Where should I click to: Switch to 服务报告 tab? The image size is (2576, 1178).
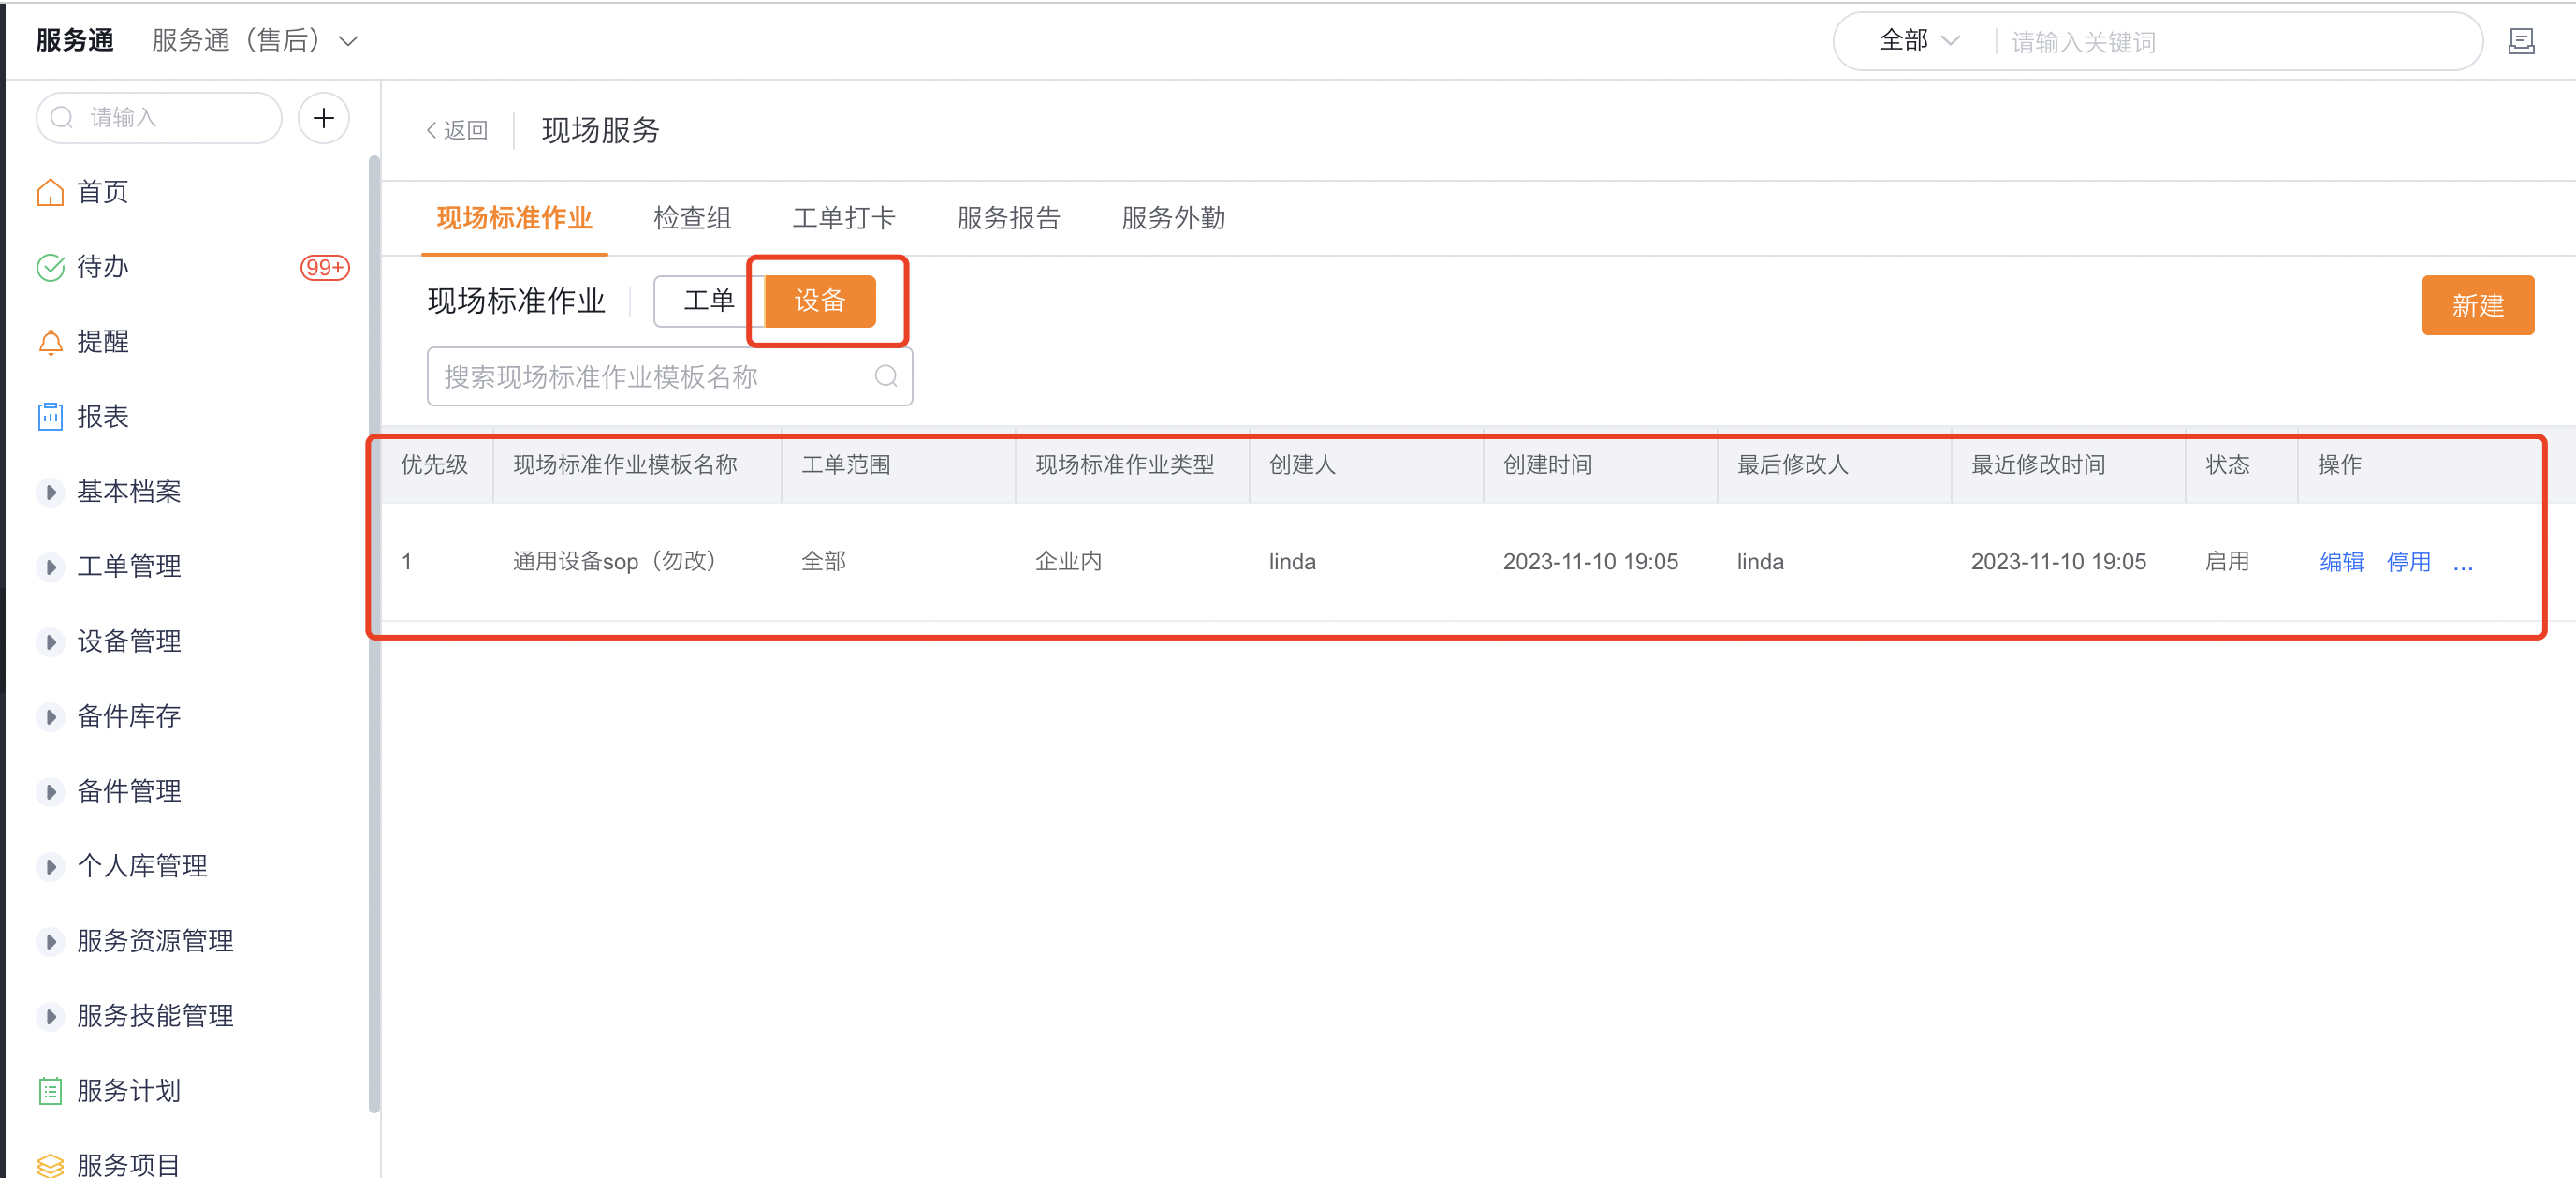tap(1005, 215)
